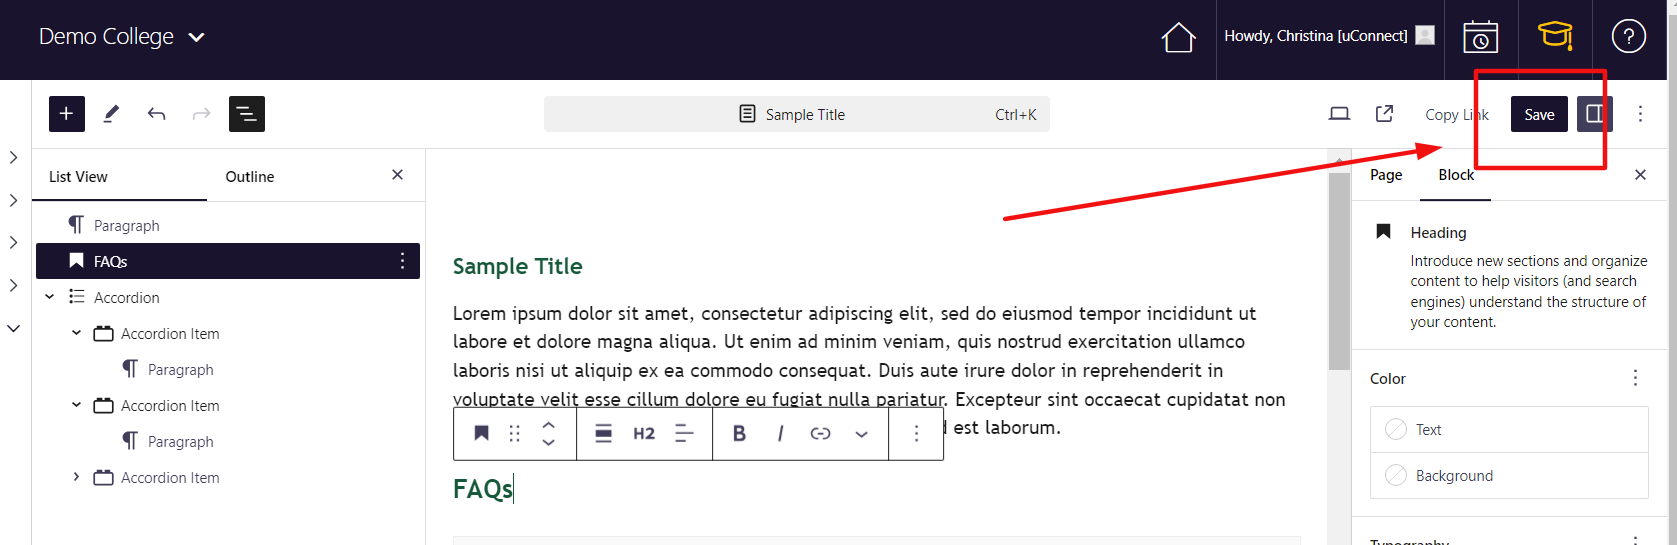Click the block inserter plus button
Screen dimensions: 1677x545
66,114
